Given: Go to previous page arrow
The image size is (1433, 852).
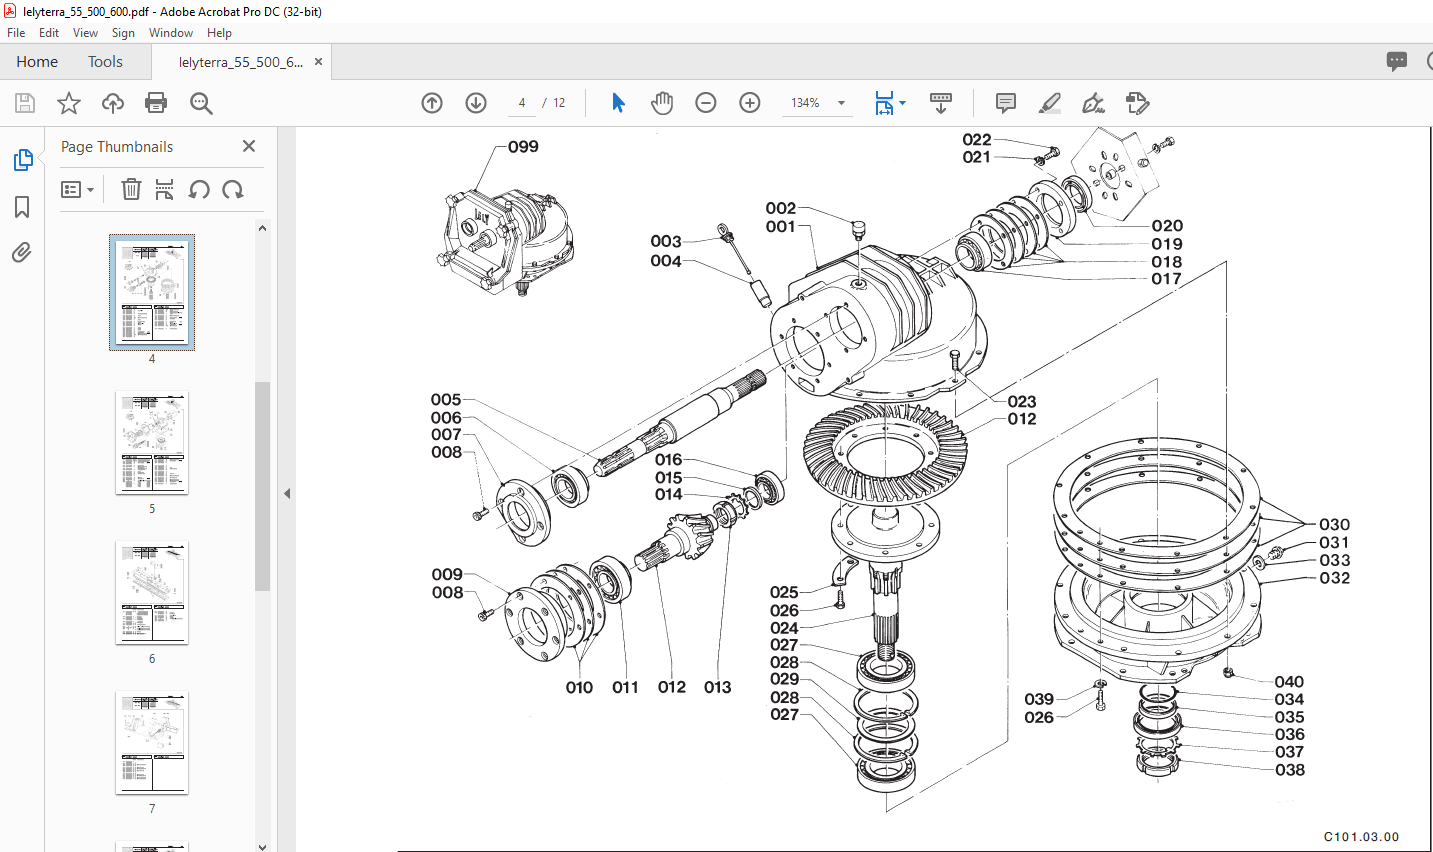Looking at the screenshot, I should pos(432,103).
